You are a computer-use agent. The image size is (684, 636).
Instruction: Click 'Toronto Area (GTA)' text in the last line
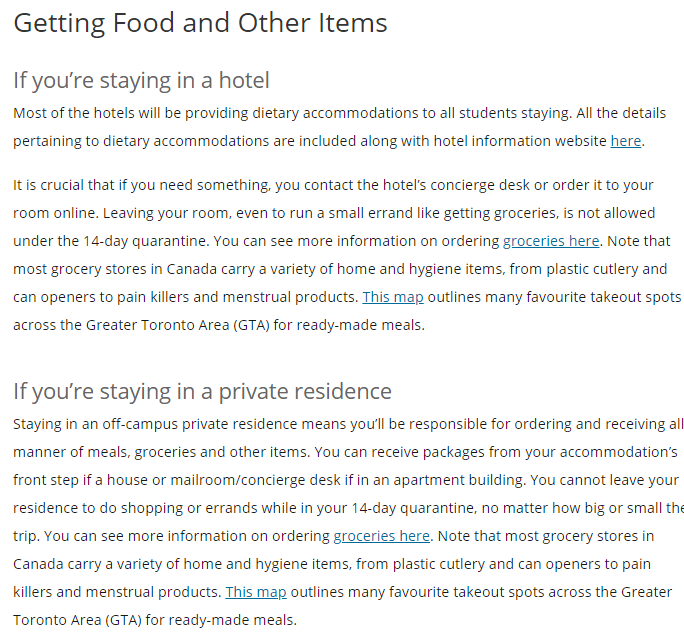(78, 620)
